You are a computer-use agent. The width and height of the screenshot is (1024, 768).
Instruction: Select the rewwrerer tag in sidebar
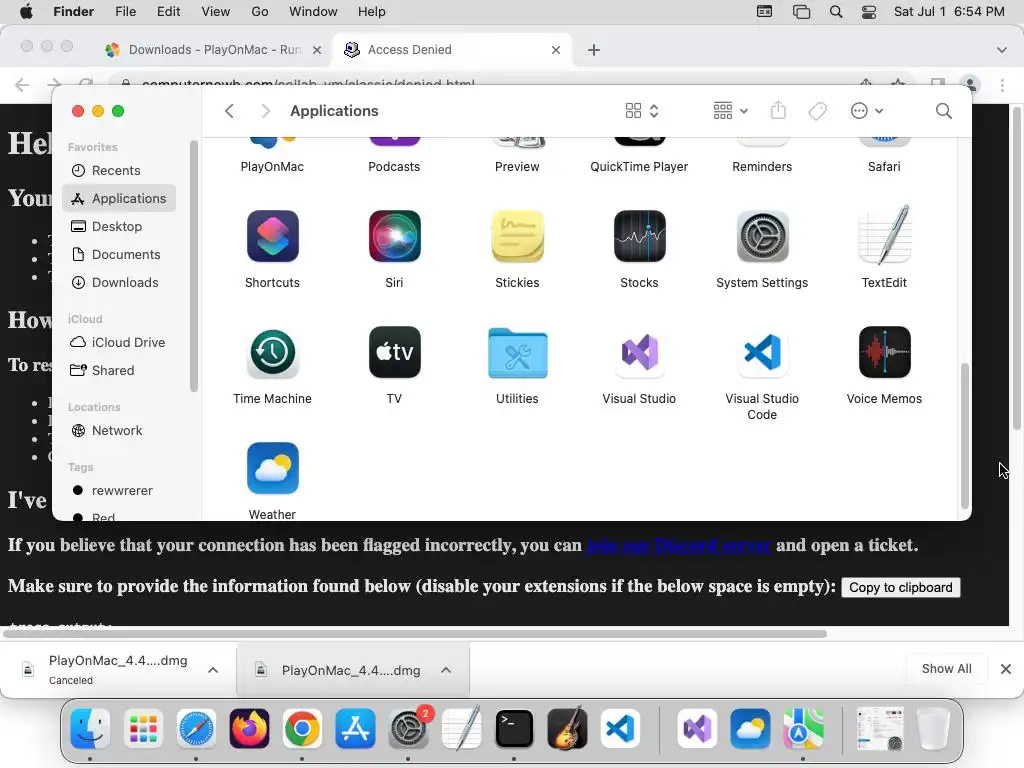click(119, 490)
